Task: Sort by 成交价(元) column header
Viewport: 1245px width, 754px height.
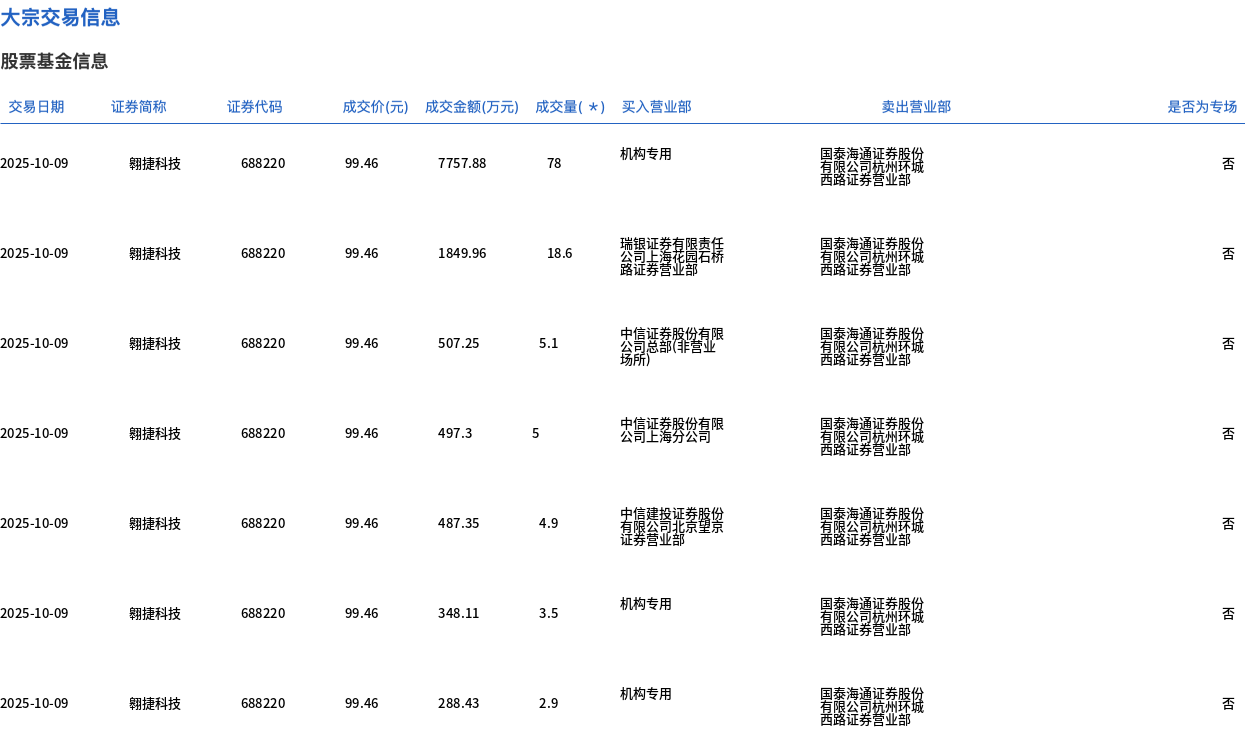Action: click(x=375, y=107)
